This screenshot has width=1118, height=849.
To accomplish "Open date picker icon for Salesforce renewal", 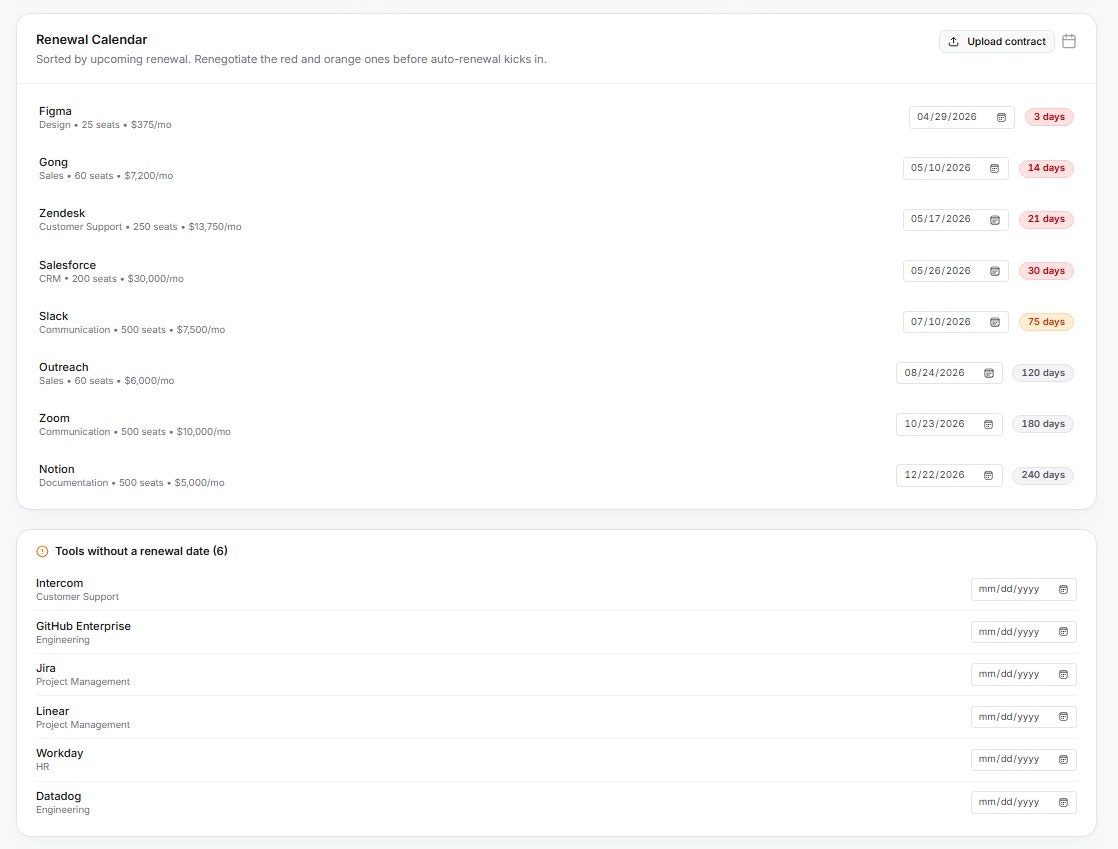I will point(995,271).
